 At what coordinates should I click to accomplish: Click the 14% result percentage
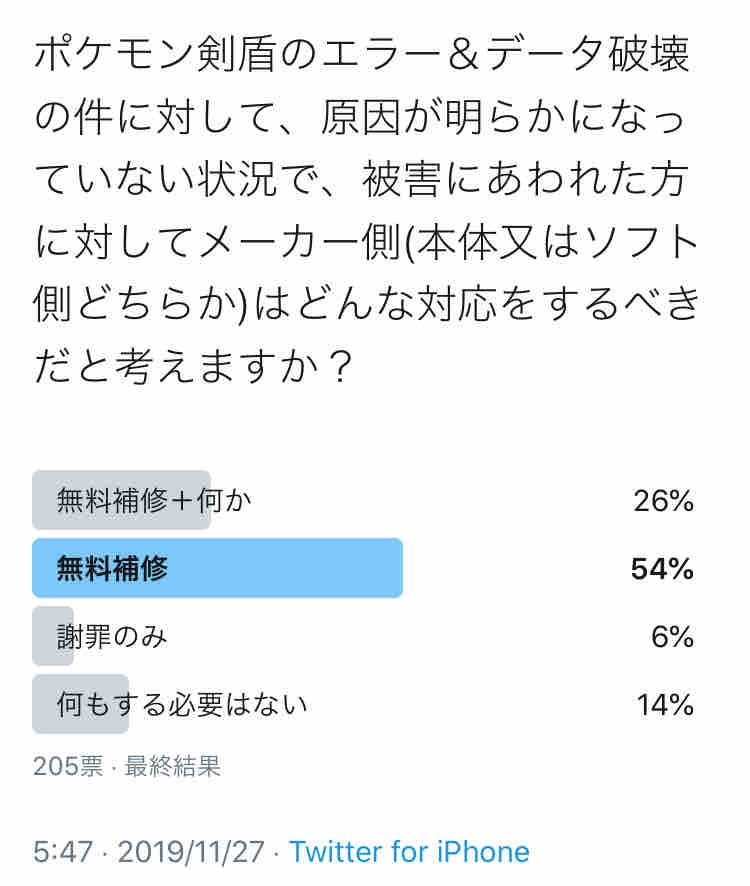(x=665, y=705)
